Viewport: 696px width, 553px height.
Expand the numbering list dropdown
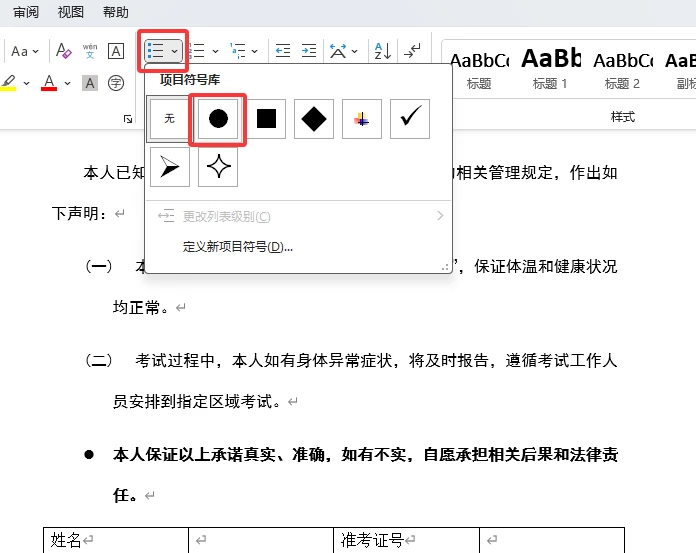tap(215, 51)
